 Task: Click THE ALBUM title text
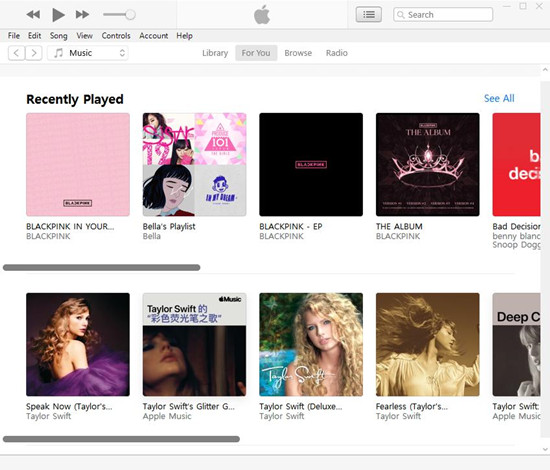399,227
